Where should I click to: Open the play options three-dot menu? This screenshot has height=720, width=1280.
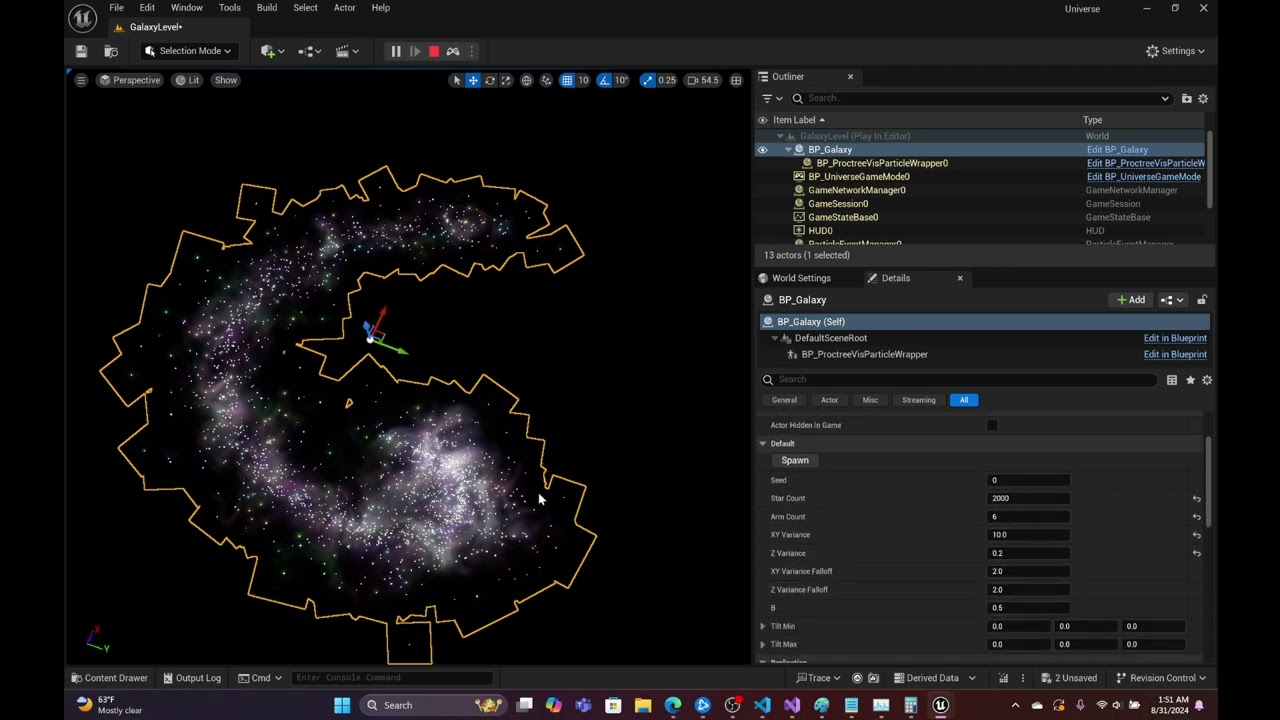click(472, 51)
